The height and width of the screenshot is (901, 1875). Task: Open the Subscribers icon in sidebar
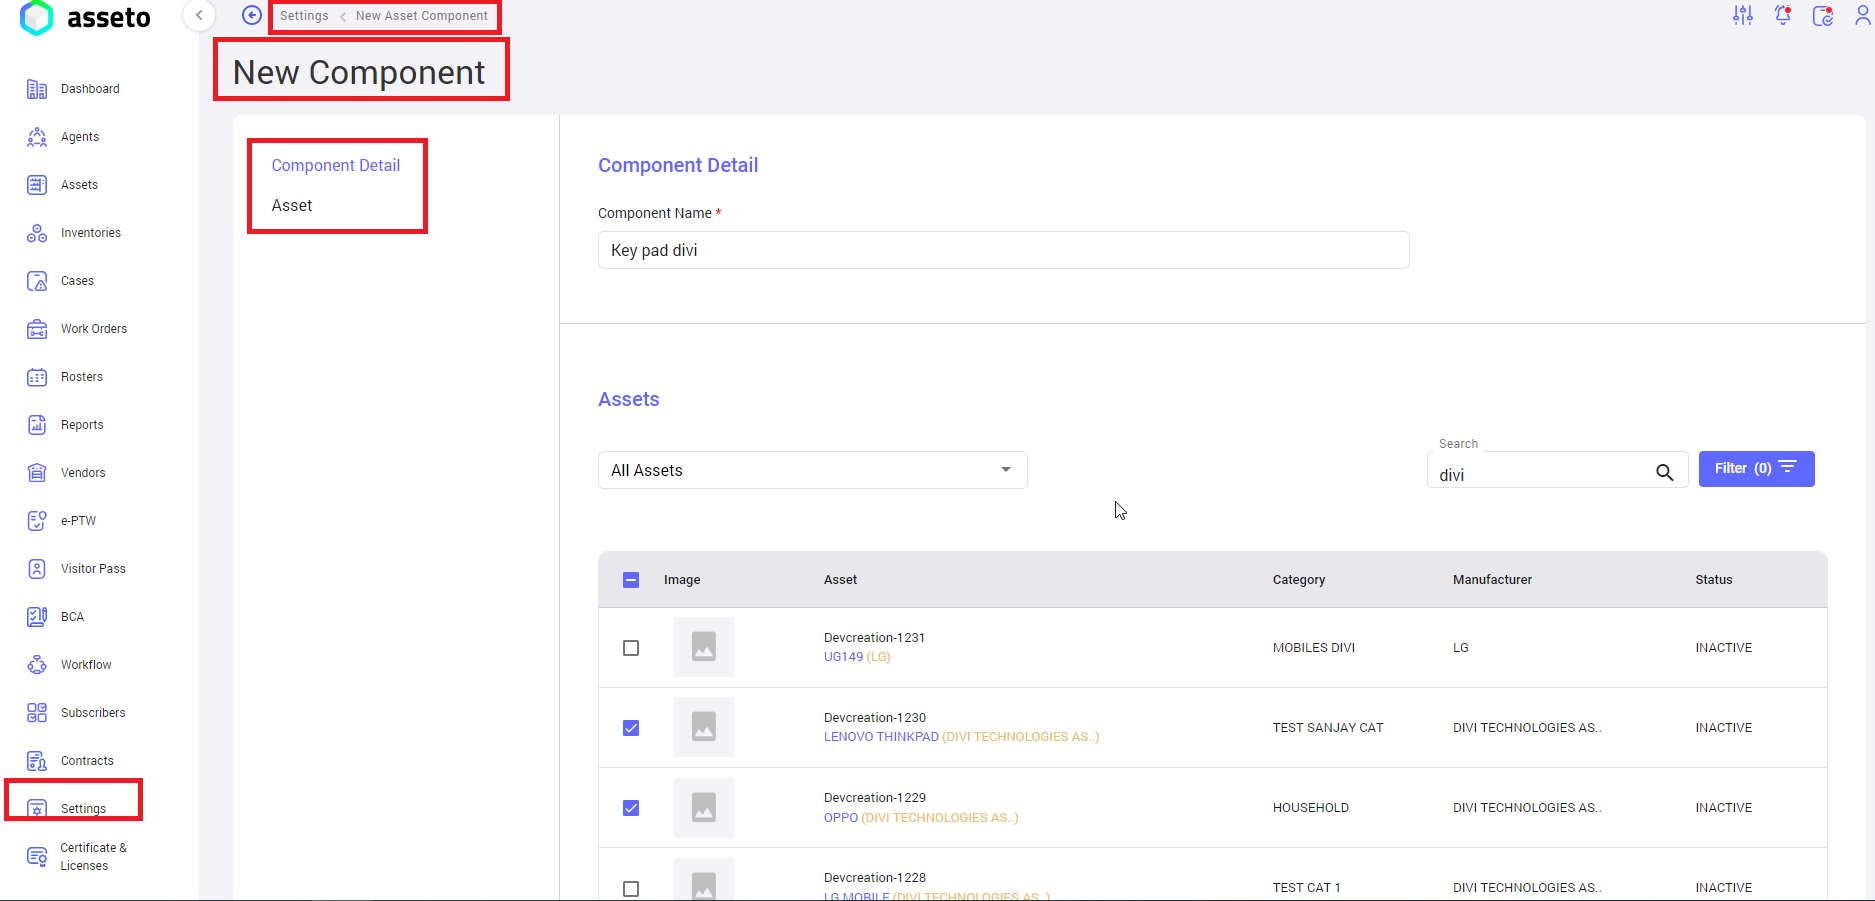tap(37, 713)
